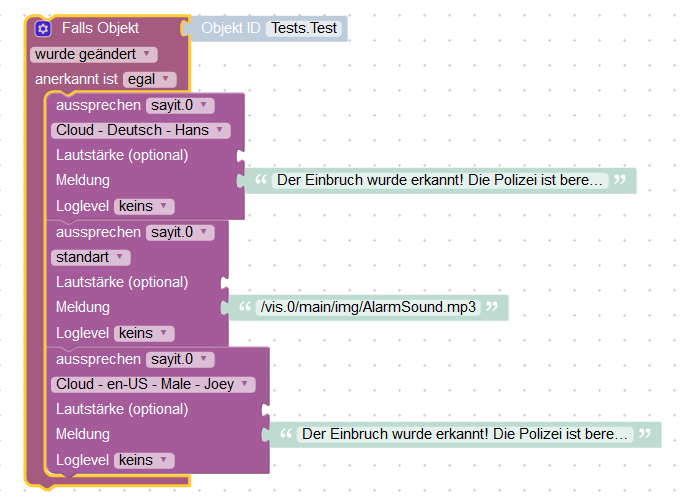This screenshot has height=503, width=683.
Task: Edit the Meldung text attached to the Joey voice block
Action: point(465,435)
